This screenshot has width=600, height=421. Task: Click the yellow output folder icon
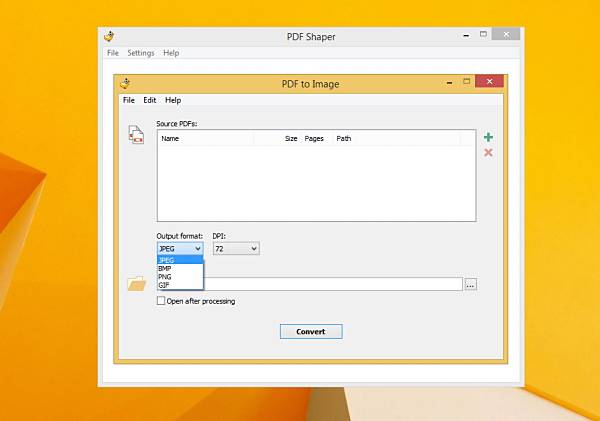point(137,284)
